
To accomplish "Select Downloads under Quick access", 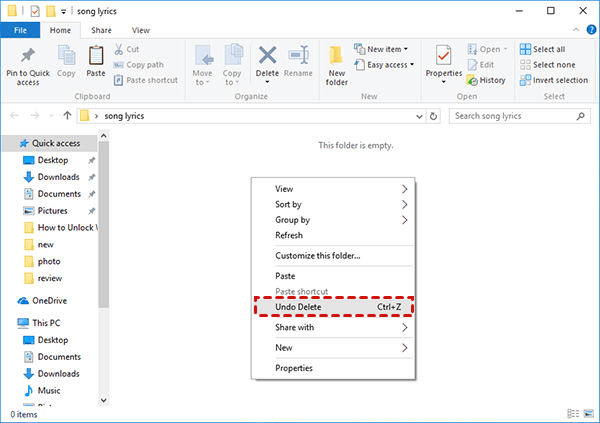I will click(58, 177).
